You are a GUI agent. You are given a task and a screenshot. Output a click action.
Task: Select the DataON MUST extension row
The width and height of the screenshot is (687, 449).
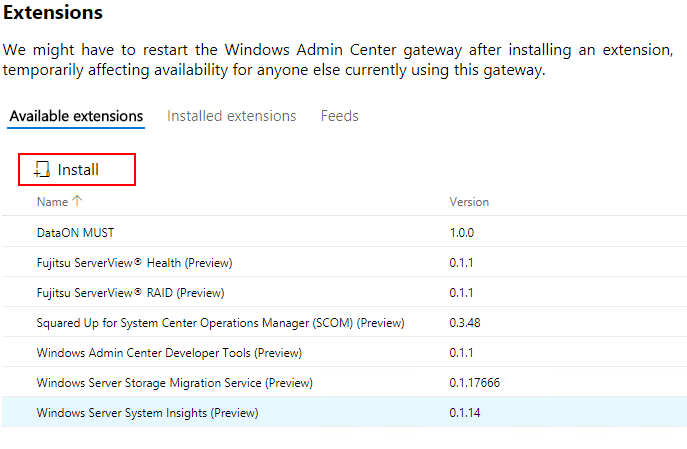pyautogui.click(x=74, y=232)
